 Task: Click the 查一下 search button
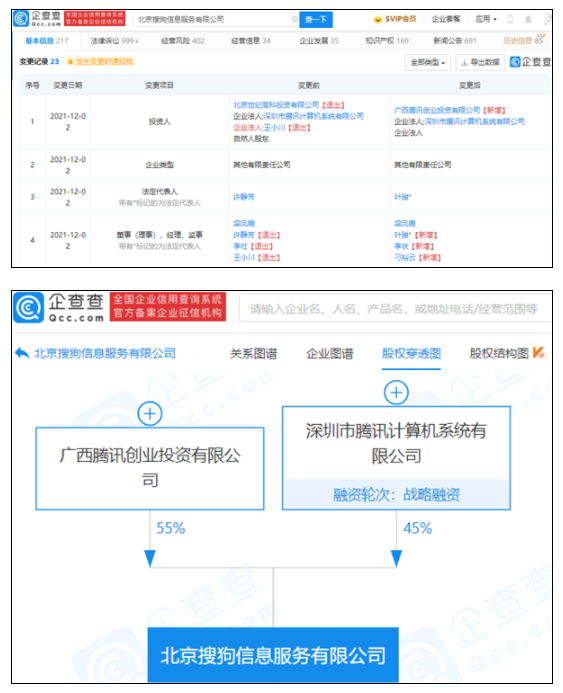[316, 19]
